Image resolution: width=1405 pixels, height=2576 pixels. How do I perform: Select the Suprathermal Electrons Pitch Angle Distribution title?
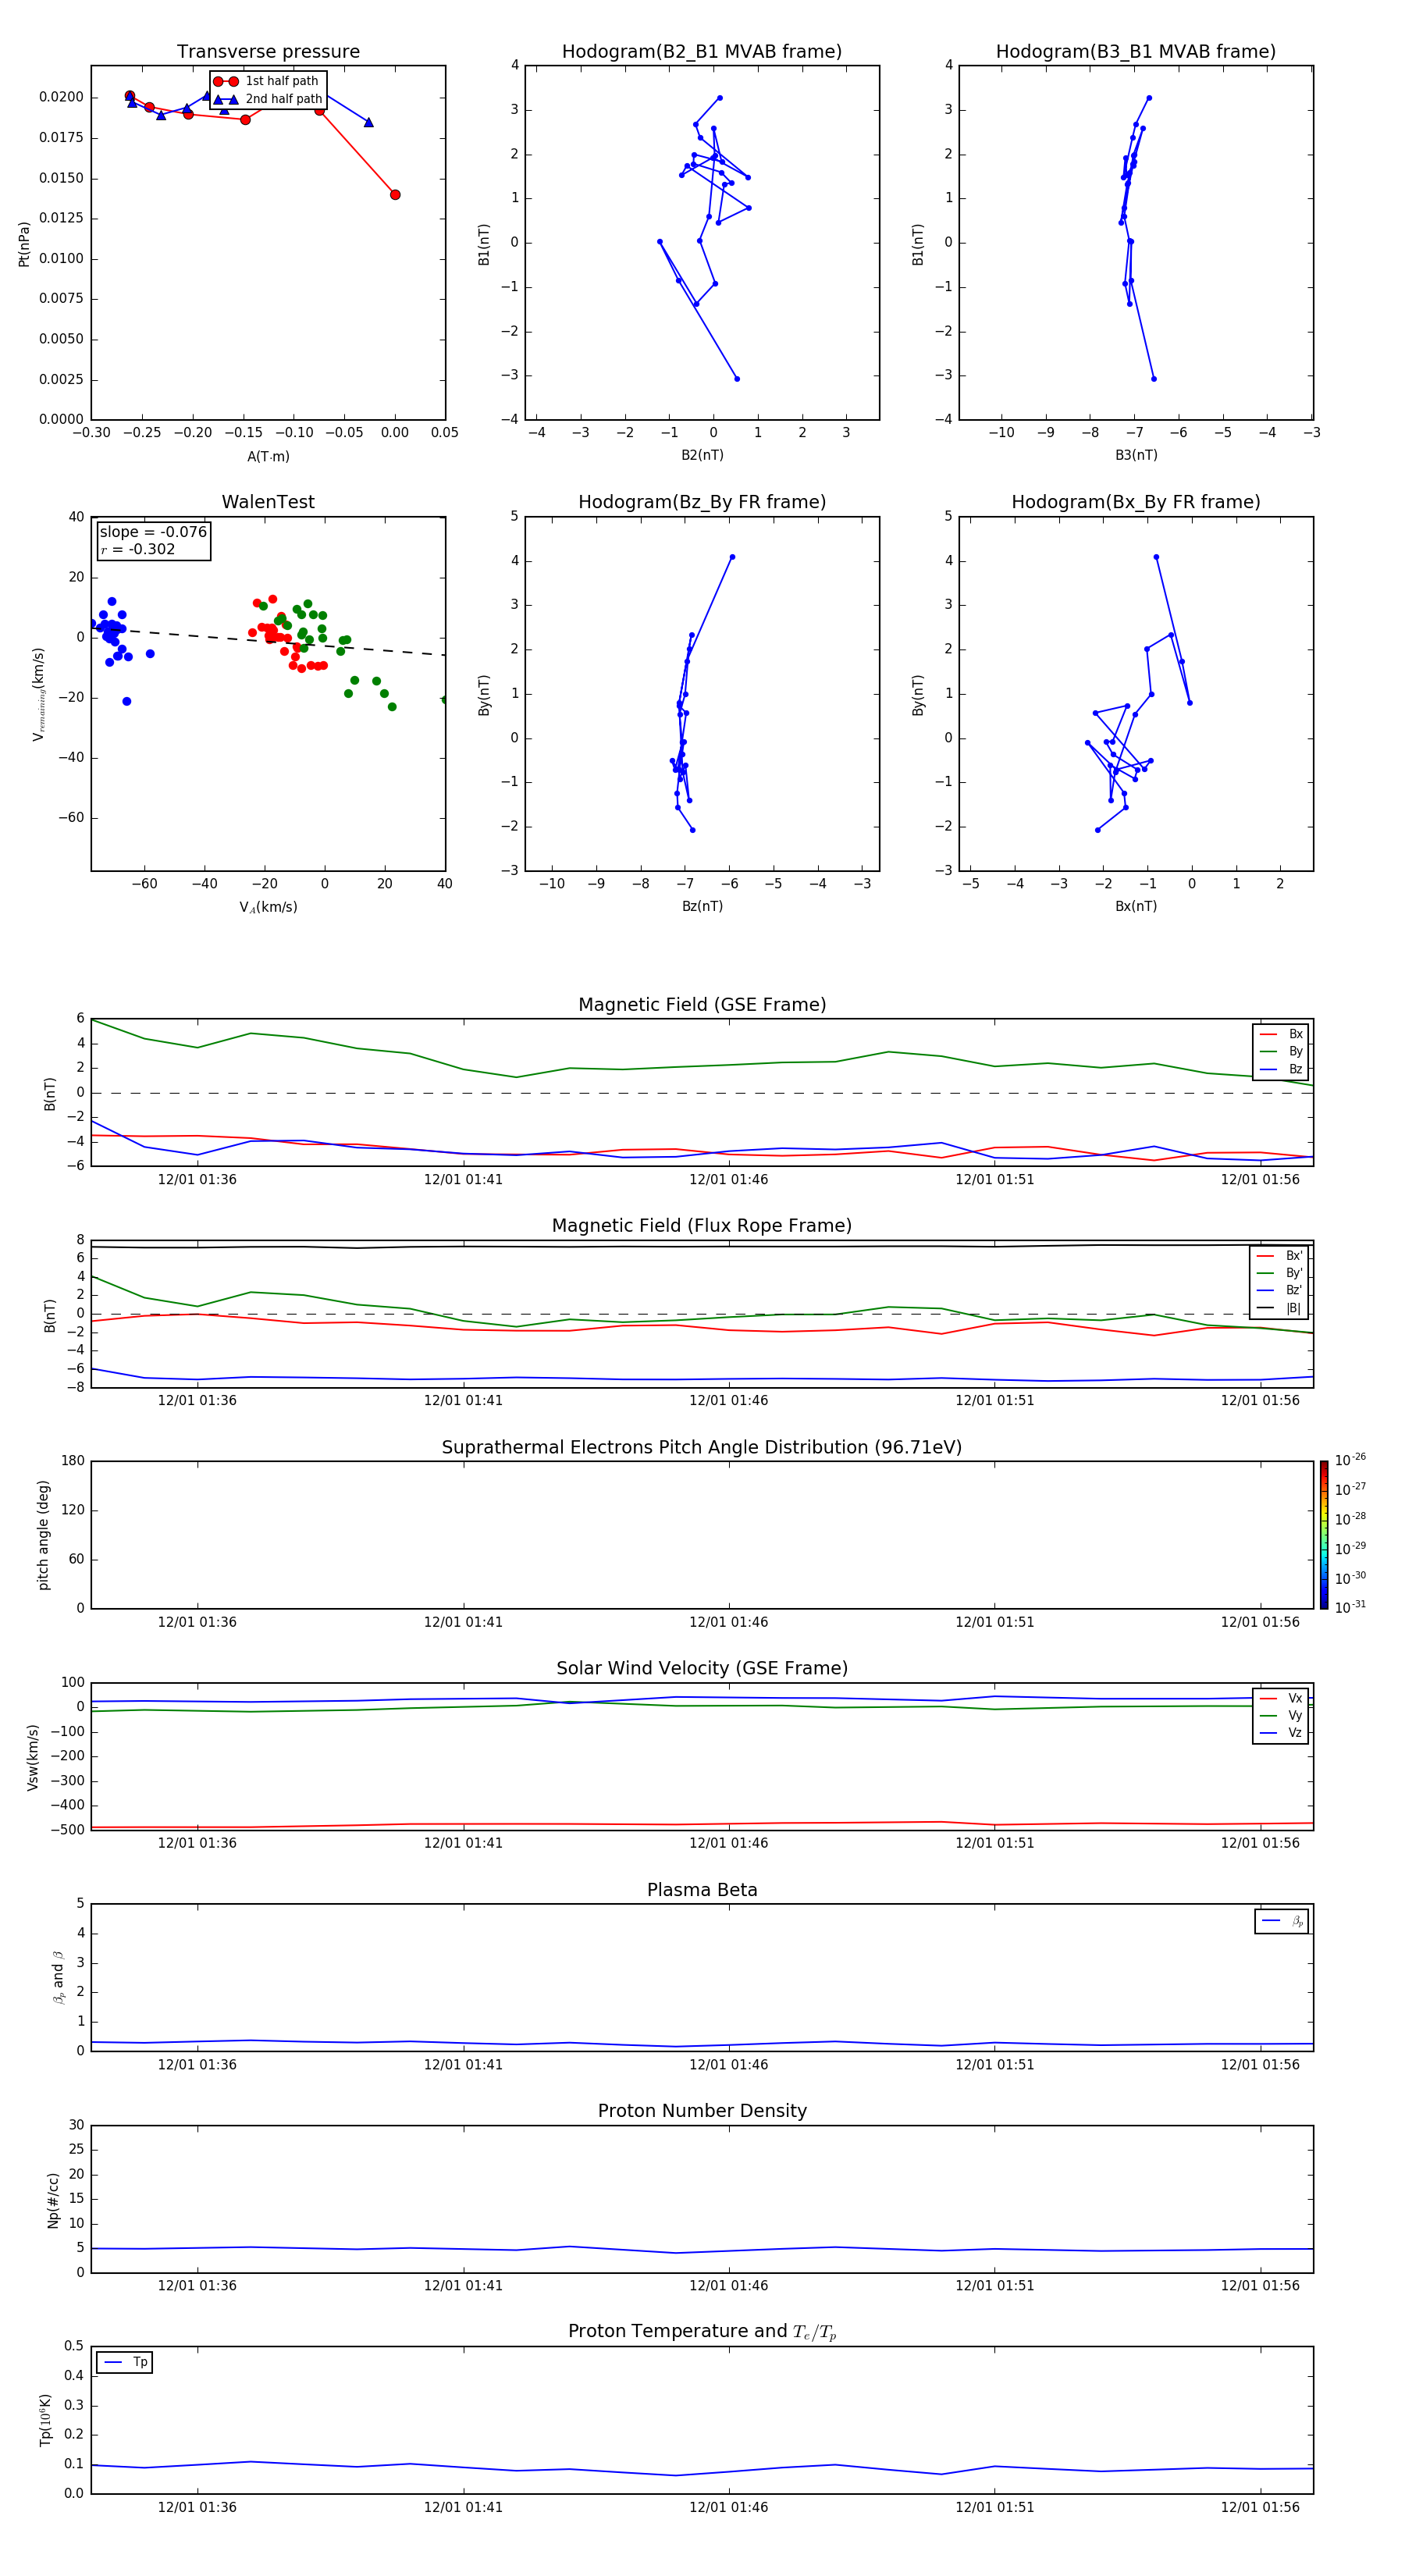702,1448
